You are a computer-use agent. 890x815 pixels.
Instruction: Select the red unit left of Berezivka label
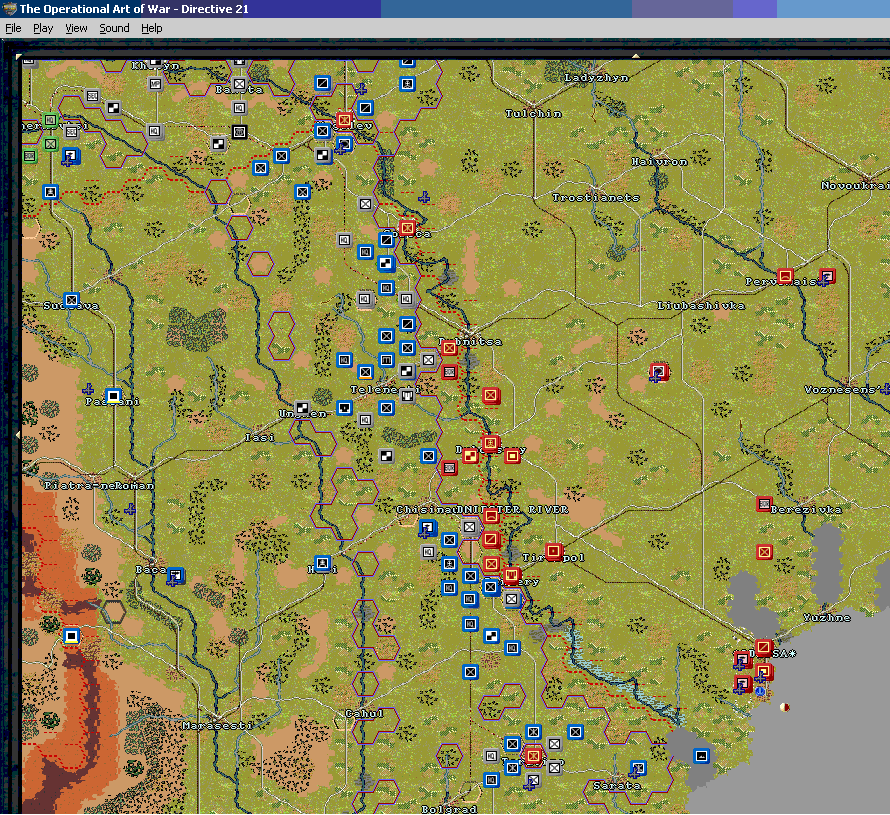point(764,504)
